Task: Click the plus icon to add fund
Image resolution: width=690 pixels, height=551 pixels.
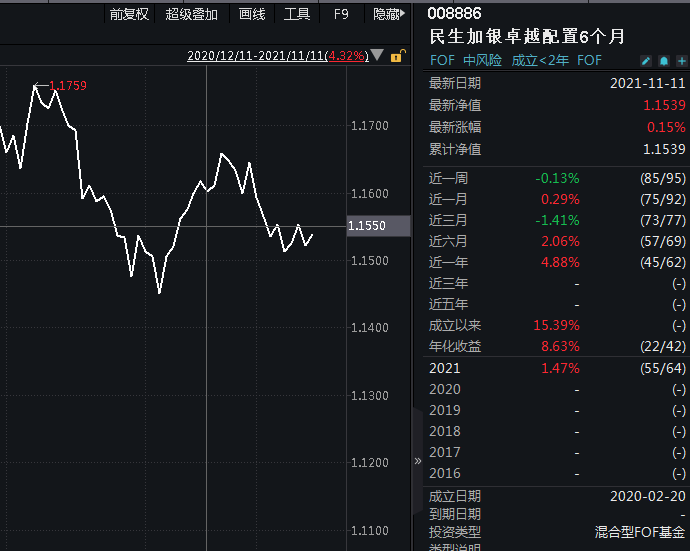Action: coord(681,61)
